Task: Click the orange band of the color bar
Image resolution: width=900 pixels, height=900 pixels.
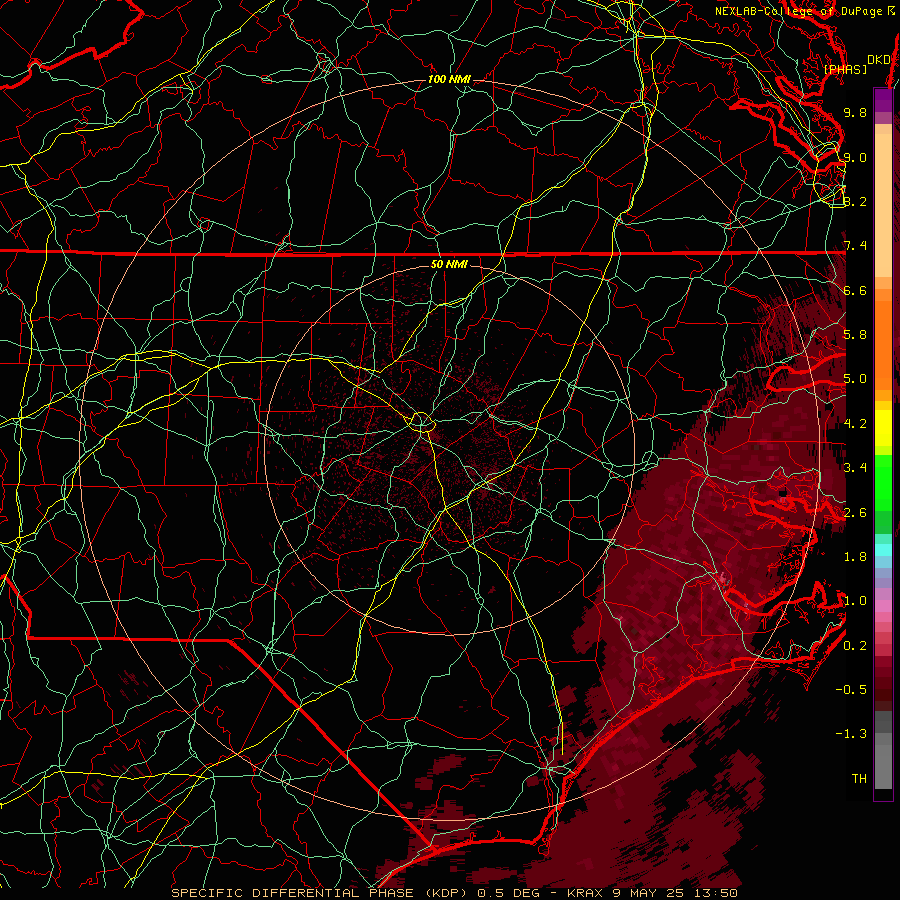Action: point(883,339)
